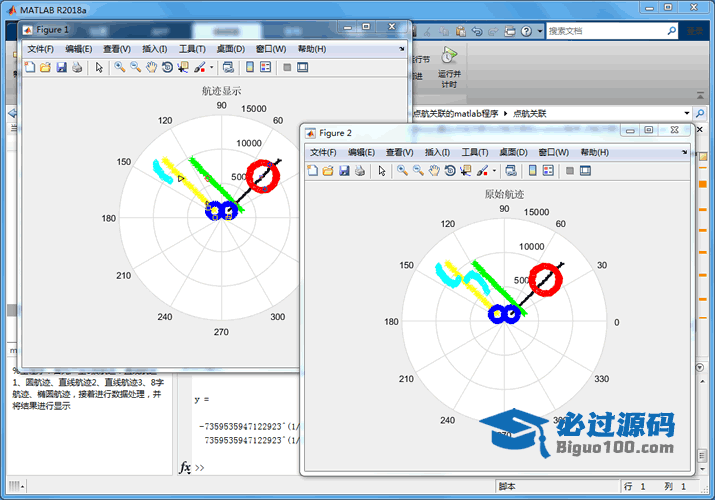Click New Figure icon in Figure 2 toolbar
This screenshot has width=715, height=500.
tap(313, 171)
